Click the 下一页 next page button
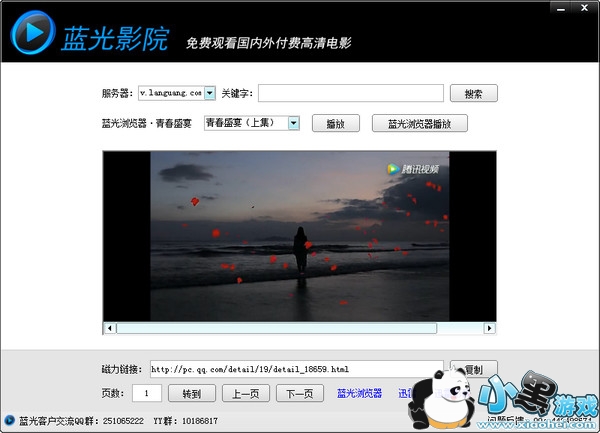This screenshot has width=600, height=433. 300,393
